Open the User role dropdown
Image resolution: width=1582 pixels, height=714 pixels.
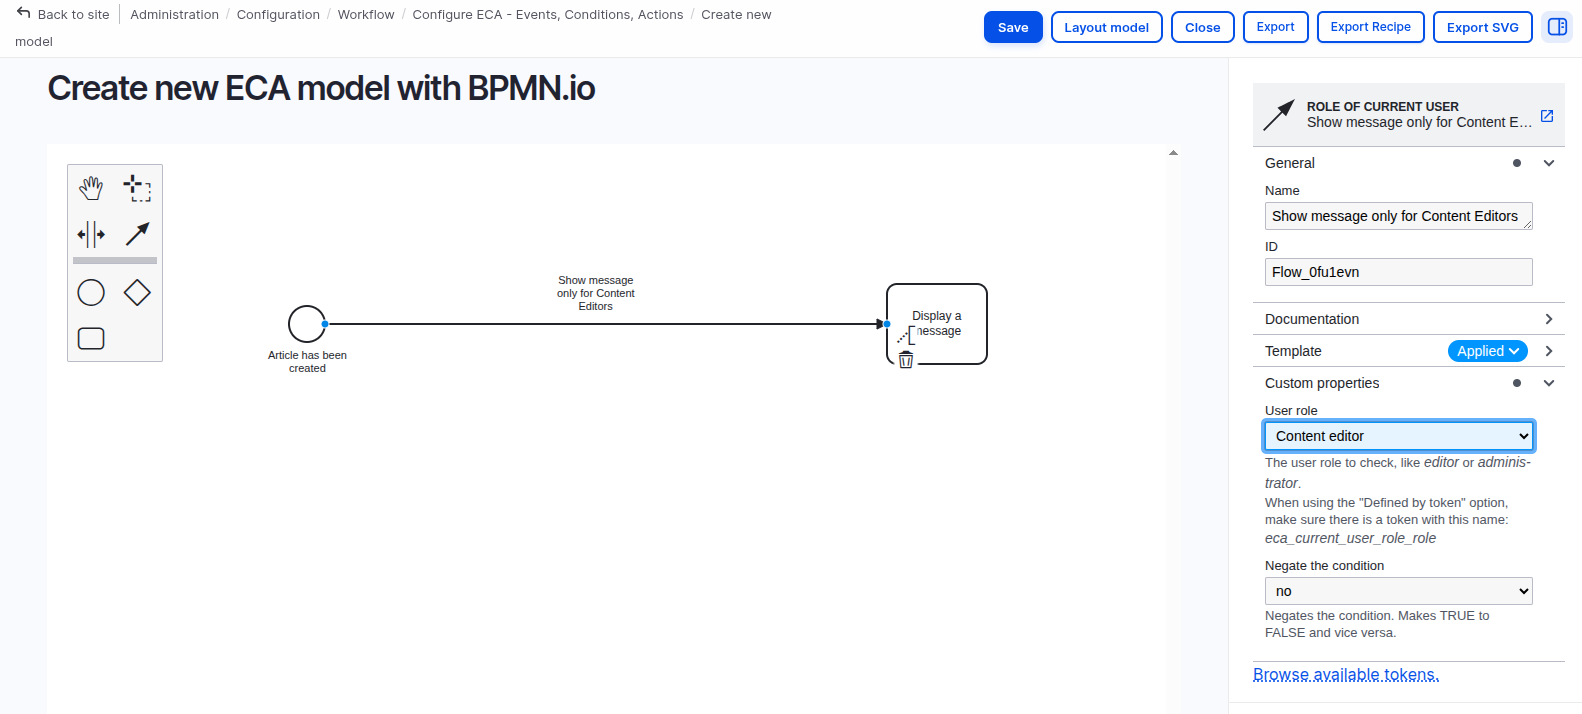[1398, 436]
